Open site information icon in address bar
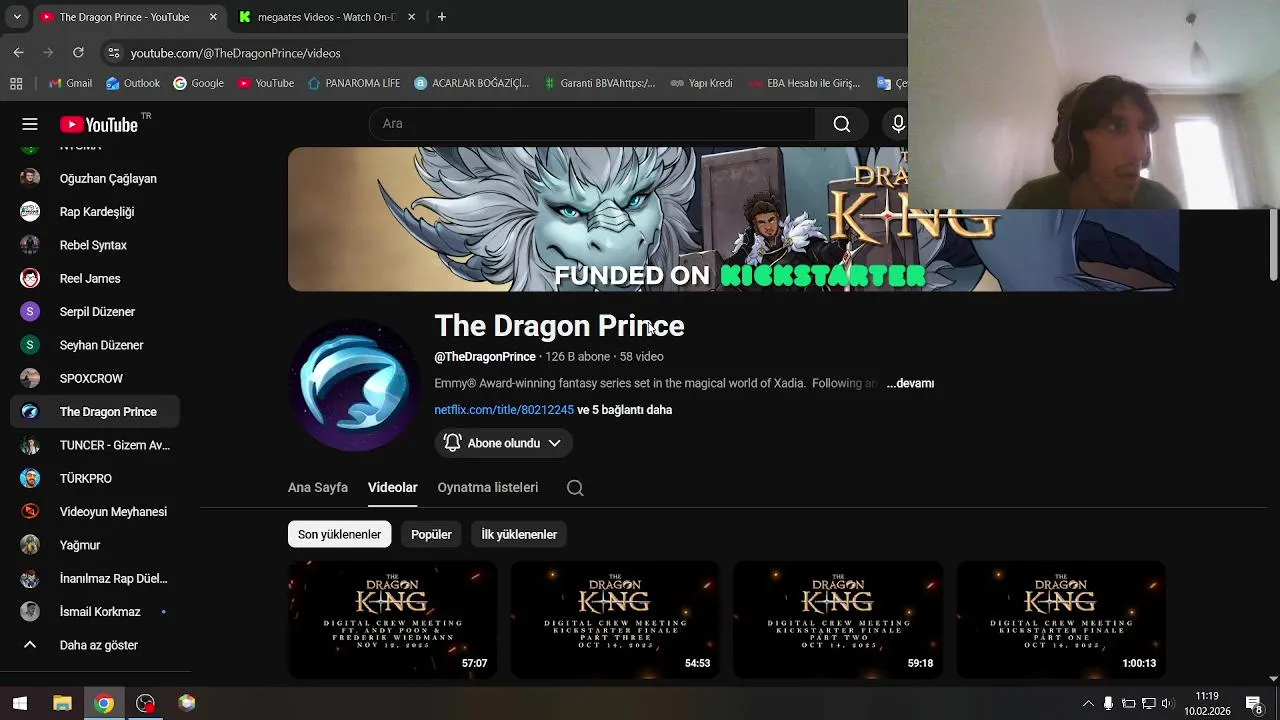Viewport: 1280px width, 720px height. tap(113, 53)
